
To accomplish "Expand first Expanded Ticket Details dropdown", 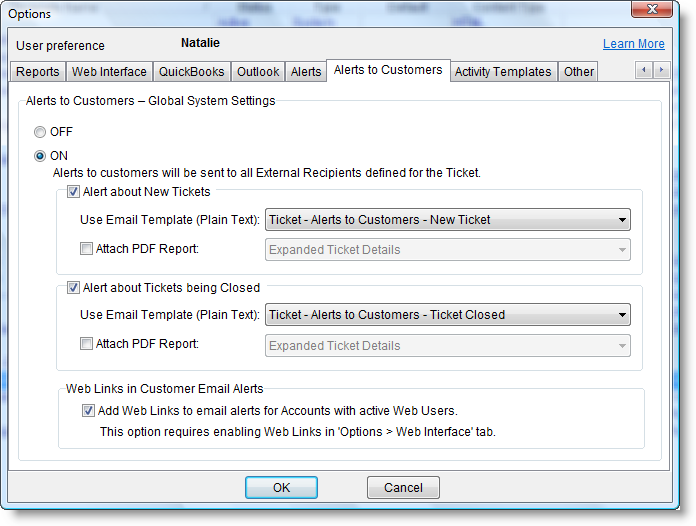I will [x=447, y=250].
